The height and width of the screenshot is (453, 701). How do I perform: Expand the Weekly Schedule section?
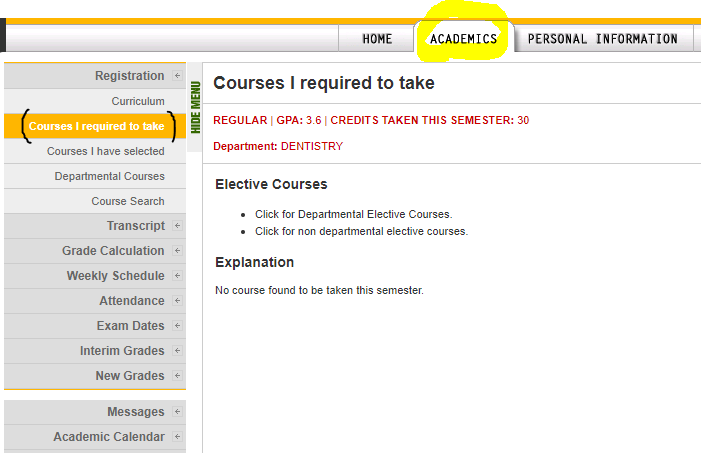click(95, 276)
